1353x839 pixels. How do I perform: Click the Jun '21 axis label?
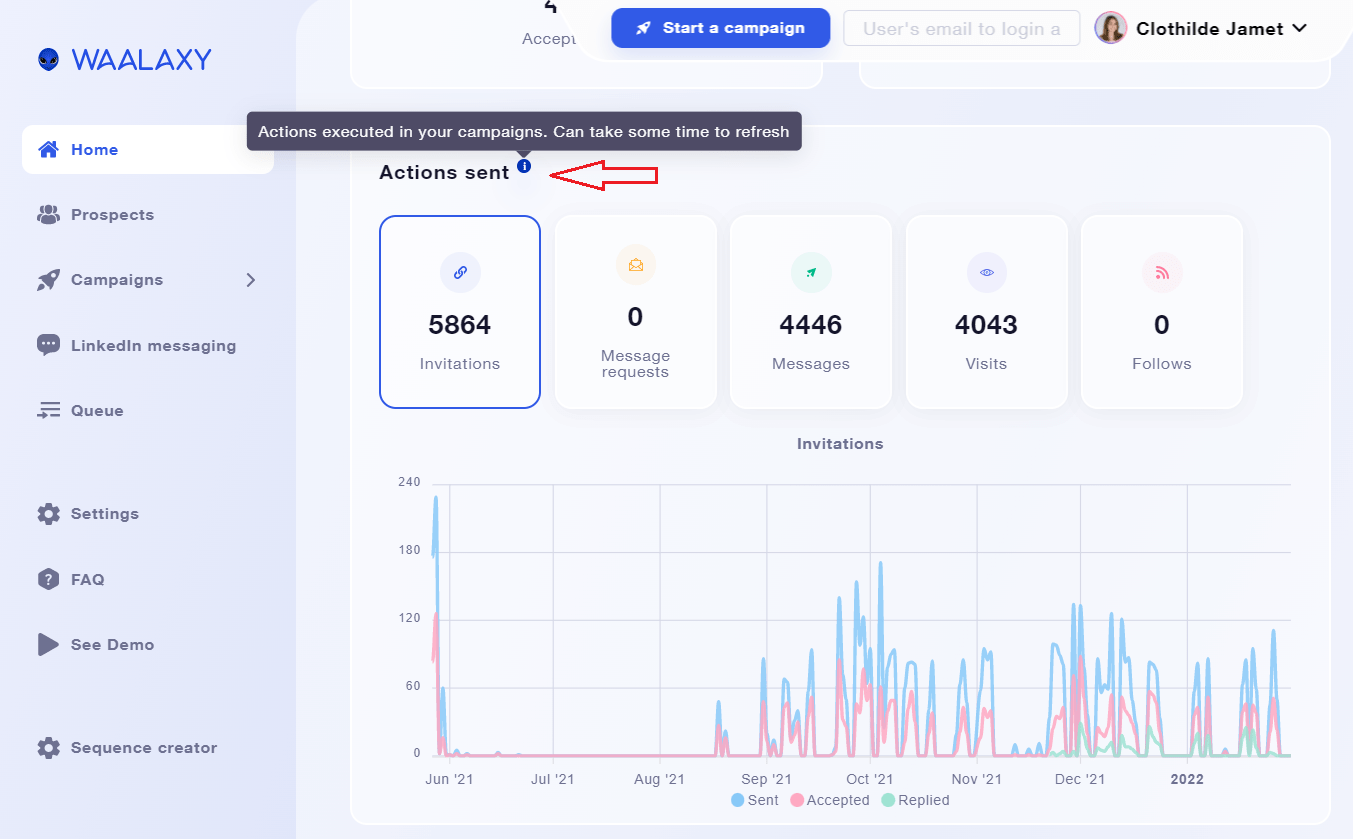(450, 778)
